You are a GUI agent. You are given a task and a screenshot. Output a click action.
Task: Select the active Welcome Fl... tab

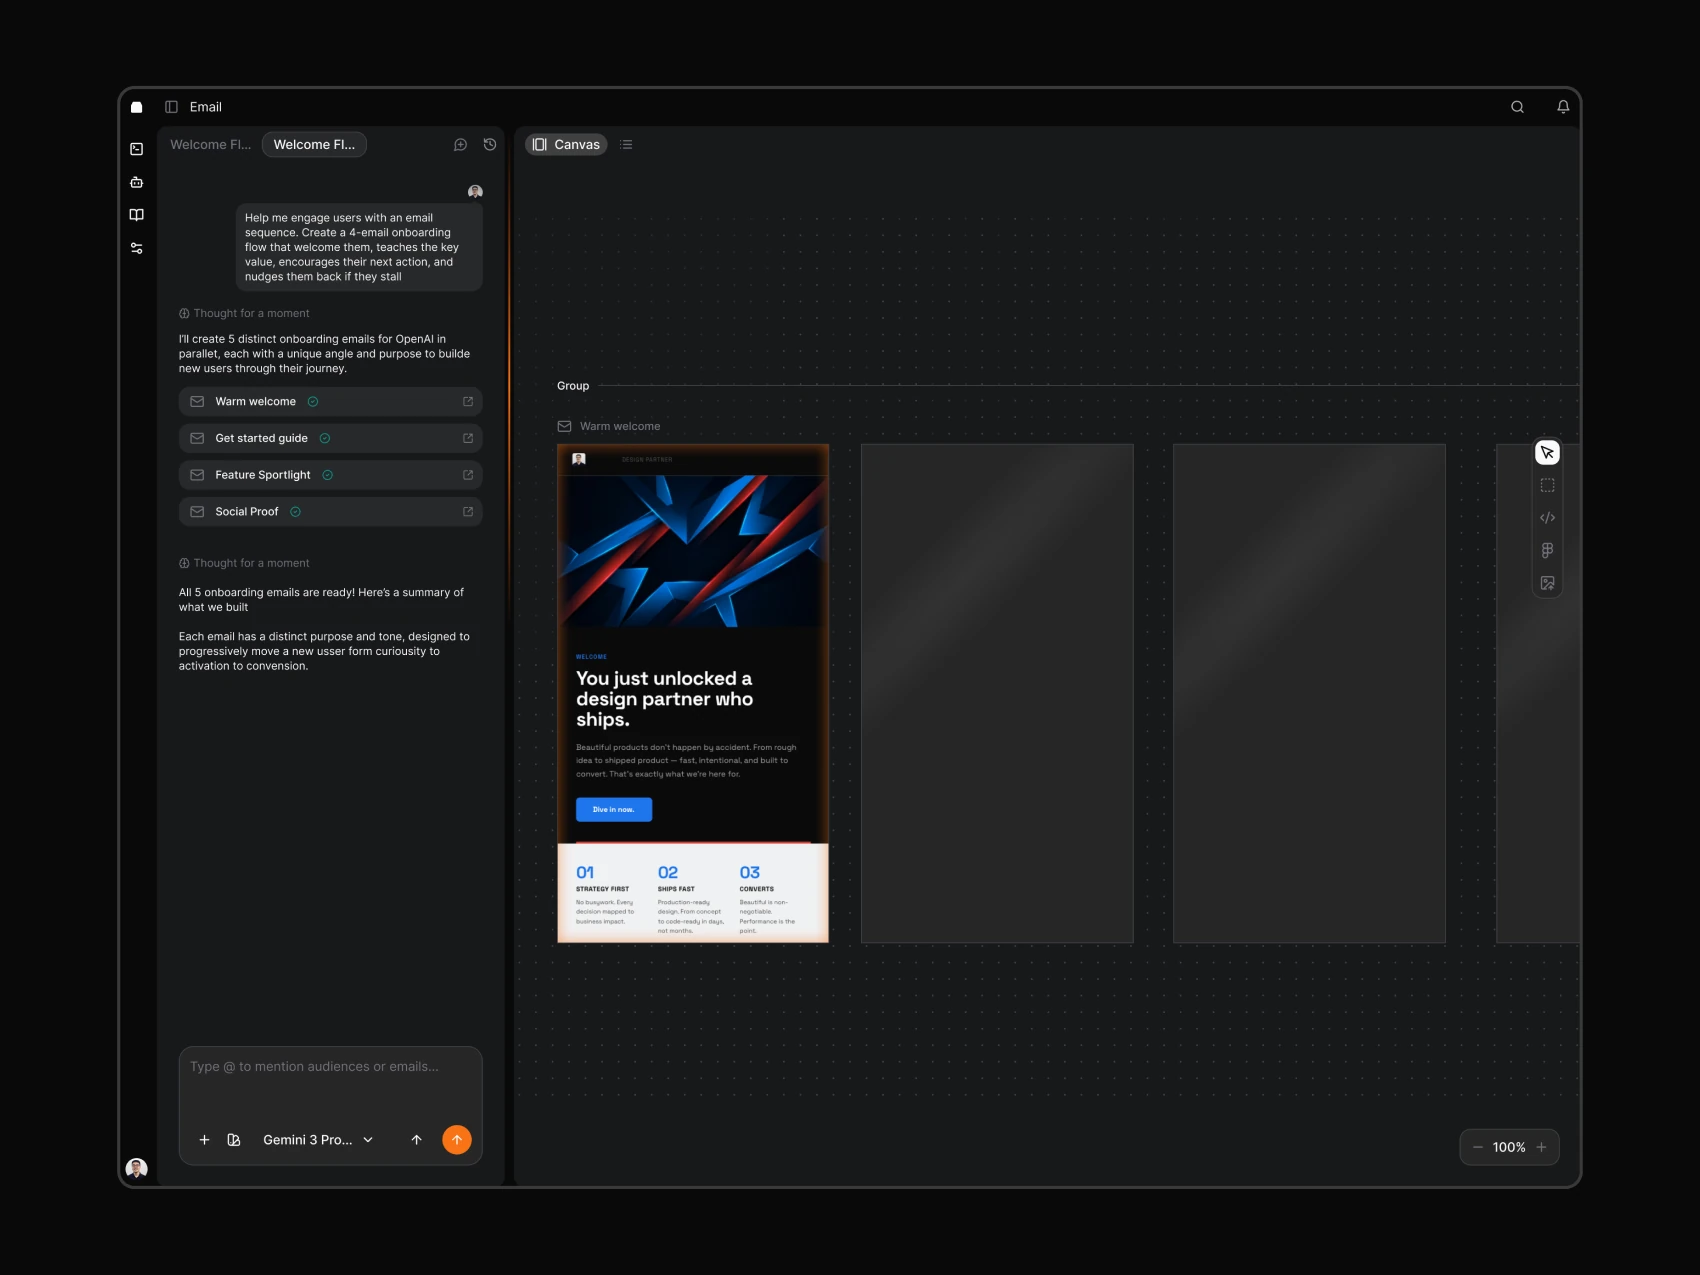click(314, 145)
